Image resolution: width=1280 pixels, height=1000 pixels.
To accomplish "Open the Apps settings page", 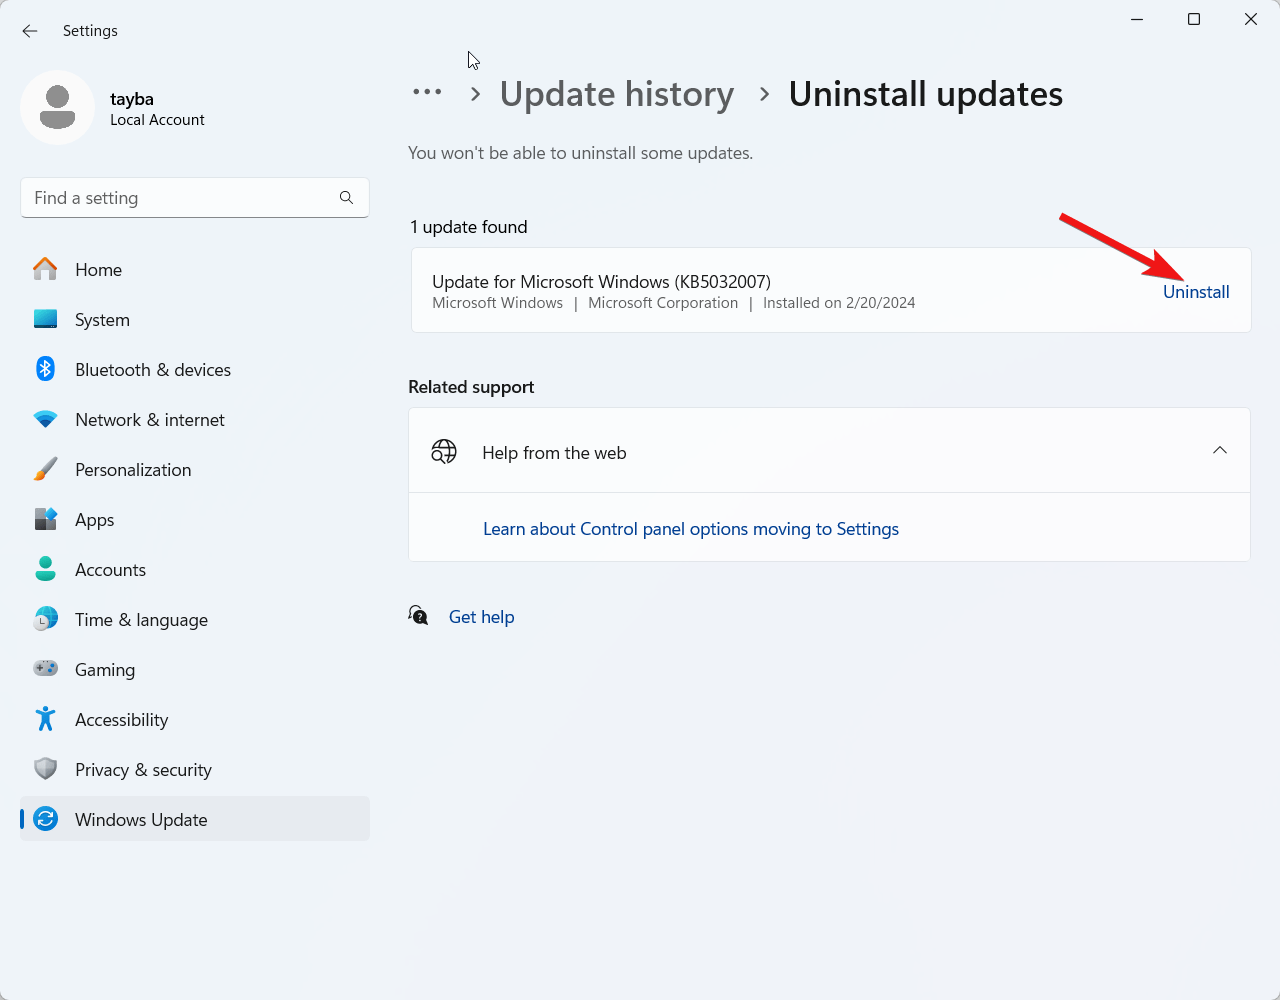I will [x=95, y=520].
